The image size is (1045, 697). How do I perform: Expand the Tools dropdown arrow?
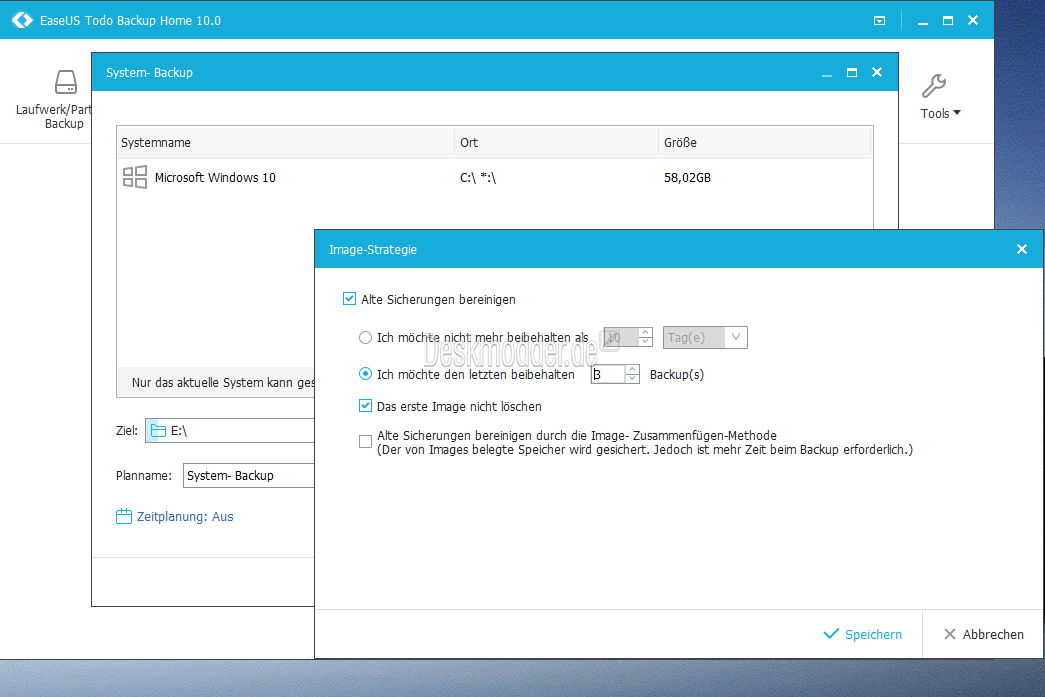pyautogui.click(x=957, y=113)
